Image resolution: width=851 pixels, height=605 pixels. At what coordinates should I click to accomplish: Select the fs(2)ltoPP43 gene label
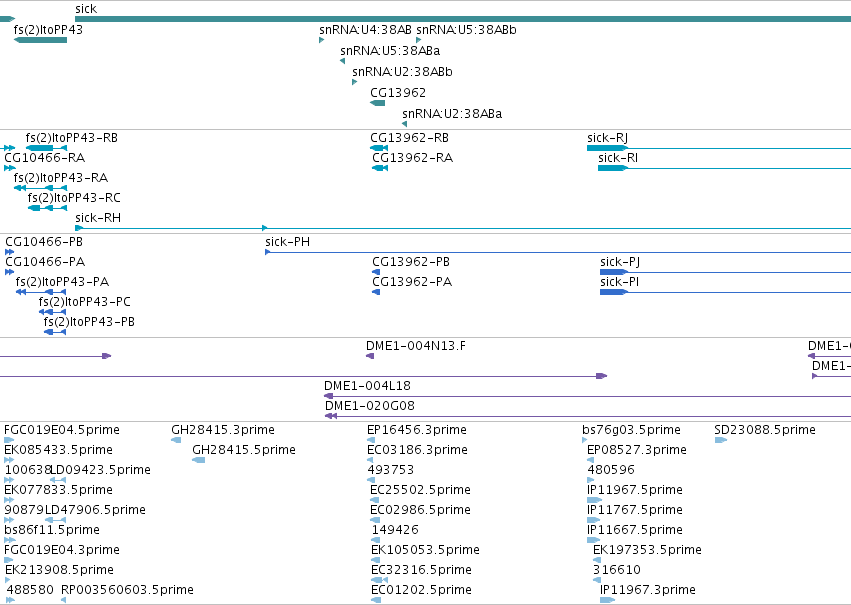(x=48, y=29)
